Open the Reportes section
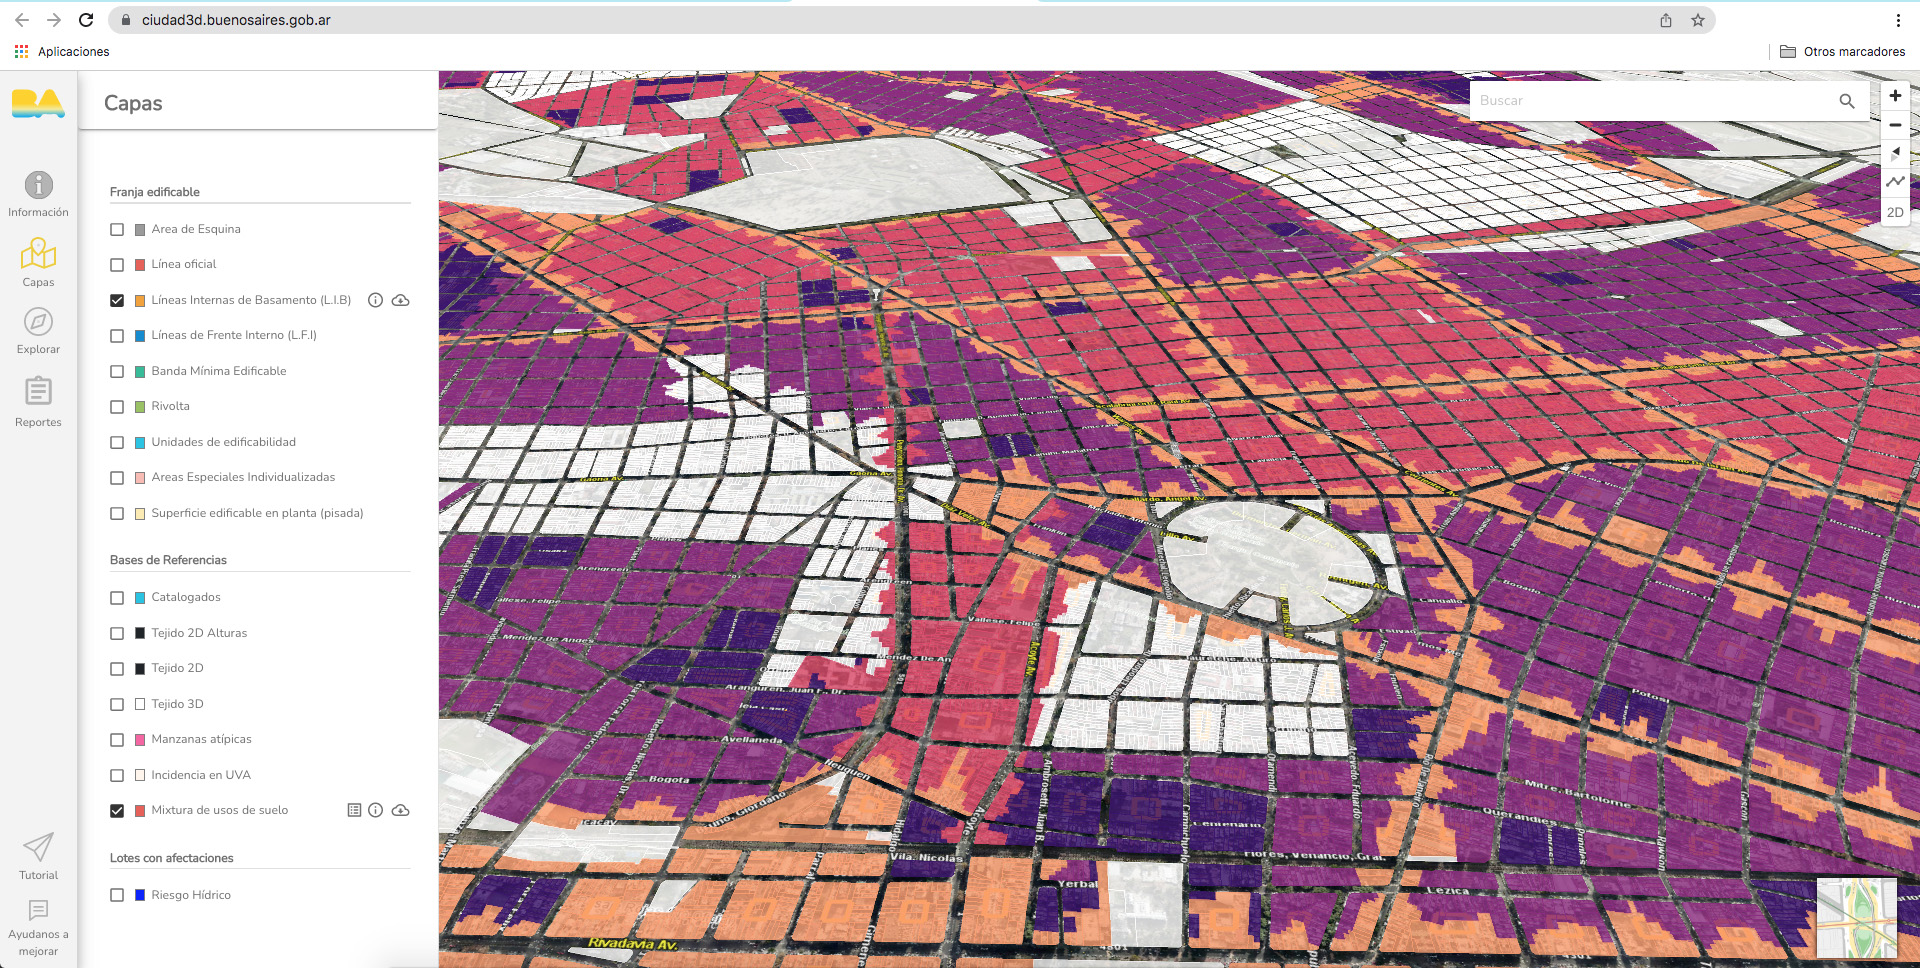This screenshot has width=1920, height=968. click(x=38, y=400)
